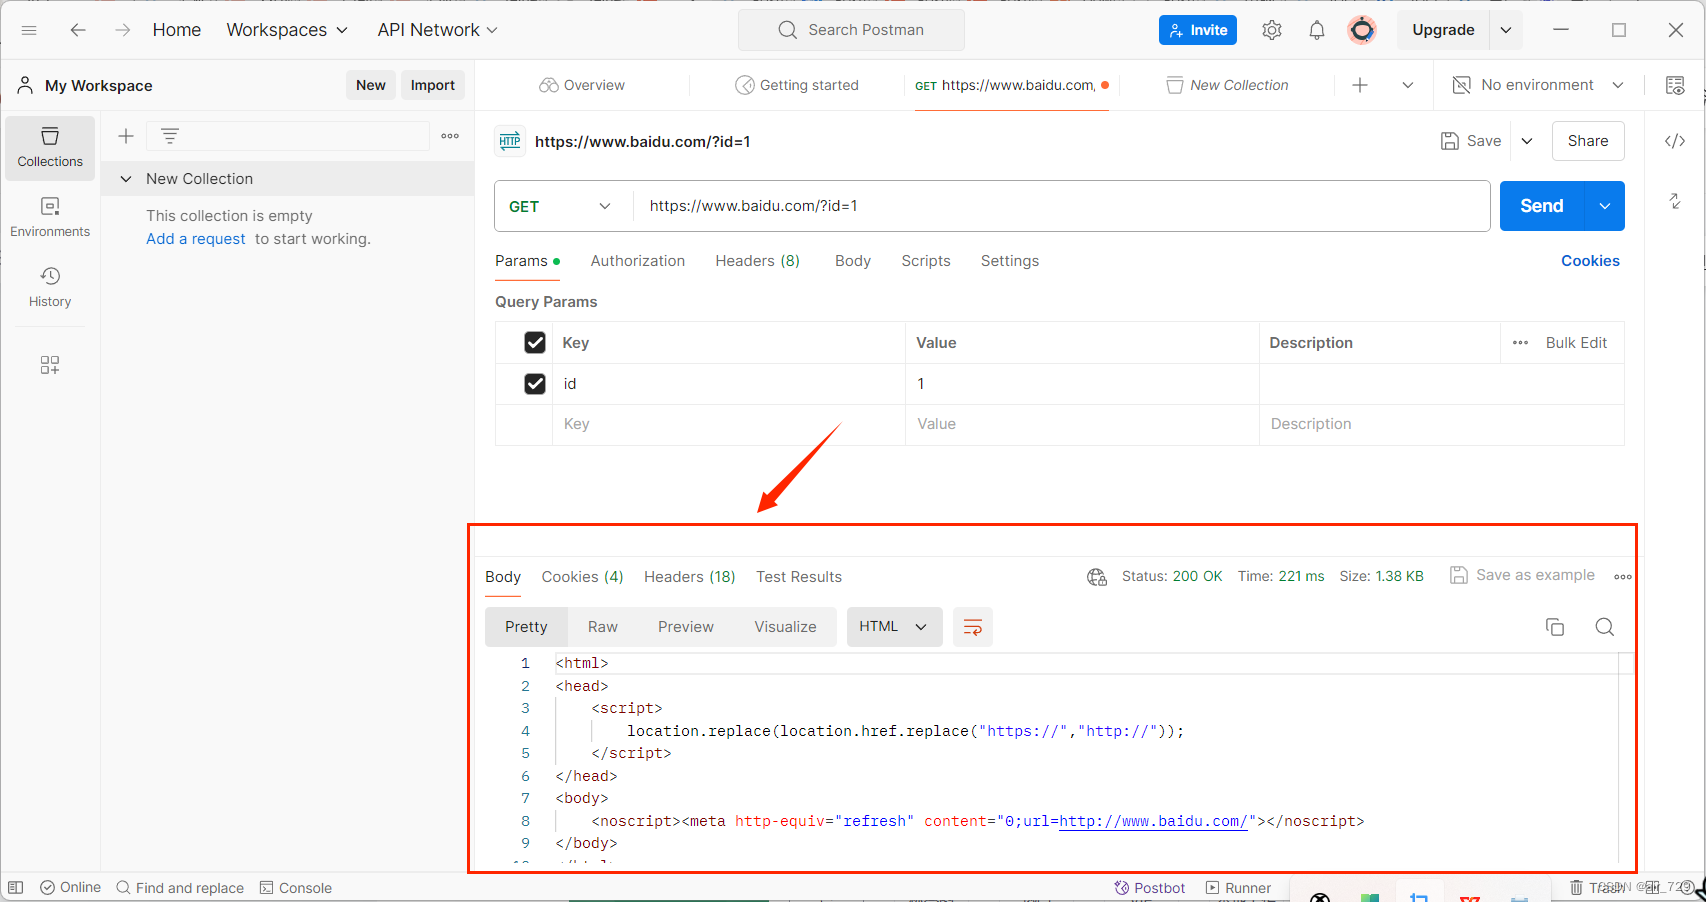The image size is (1706, 902).
Task: Switch to the Authorization tab
Action: pyautogui.click(x=638, y=261)
